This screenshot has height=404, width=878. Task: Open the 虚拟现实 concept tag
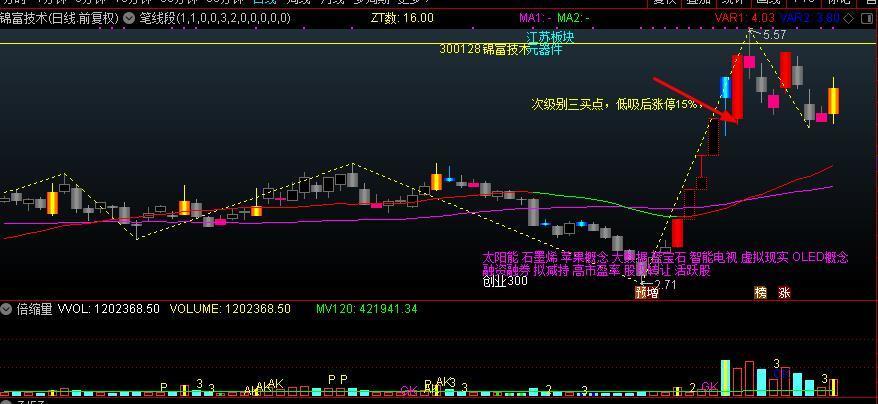click(765, 258)
